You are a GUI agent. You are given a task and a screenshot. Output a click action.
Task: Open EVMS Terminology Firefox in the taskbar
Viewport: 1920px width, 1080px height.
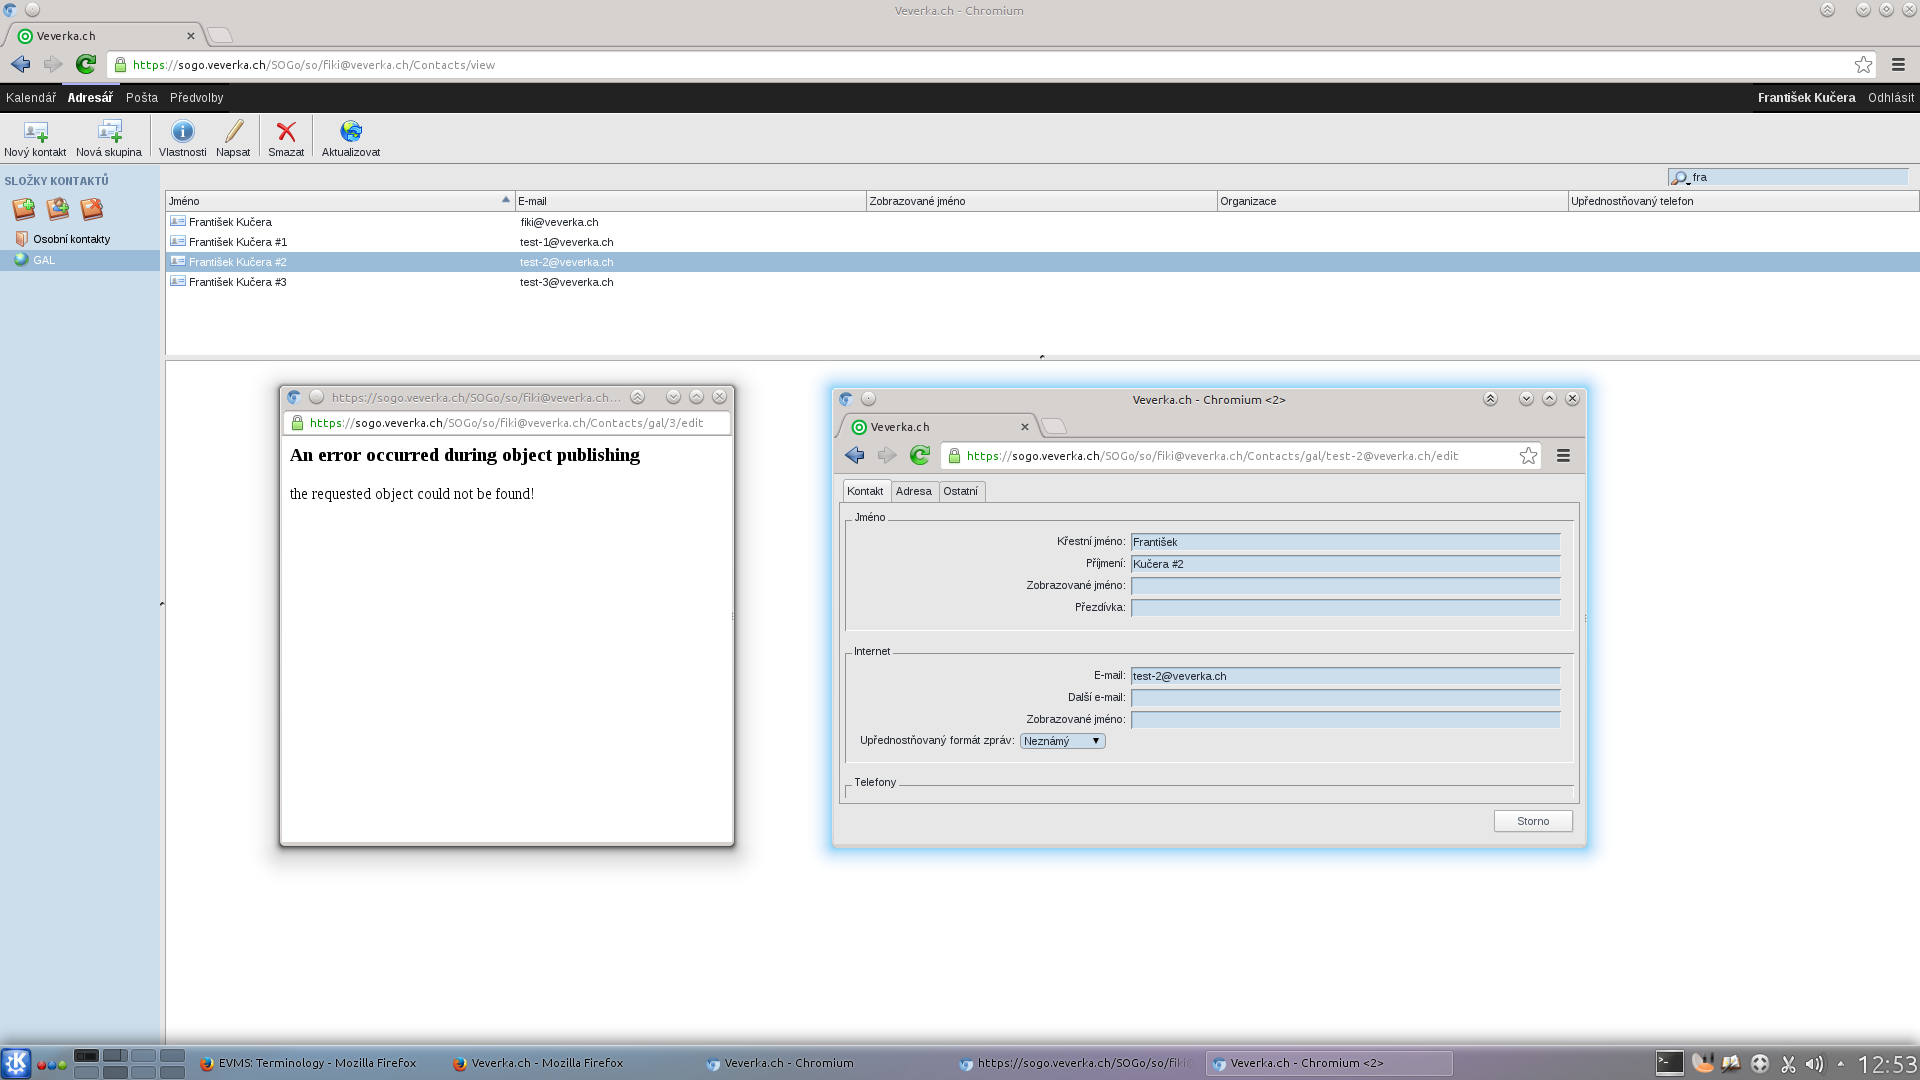308,1063
